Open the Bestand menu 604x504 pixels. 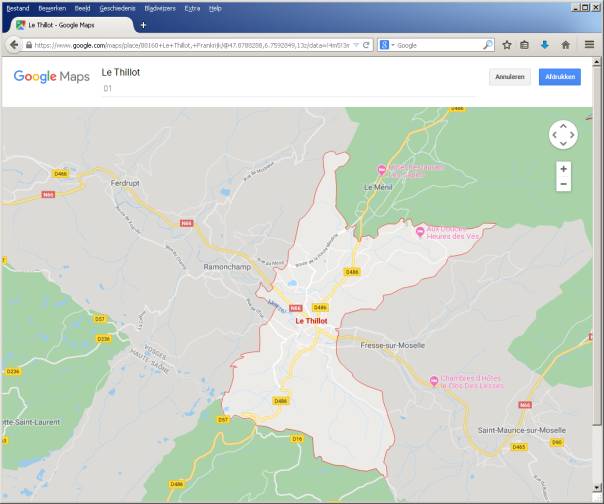coord(18,8)
